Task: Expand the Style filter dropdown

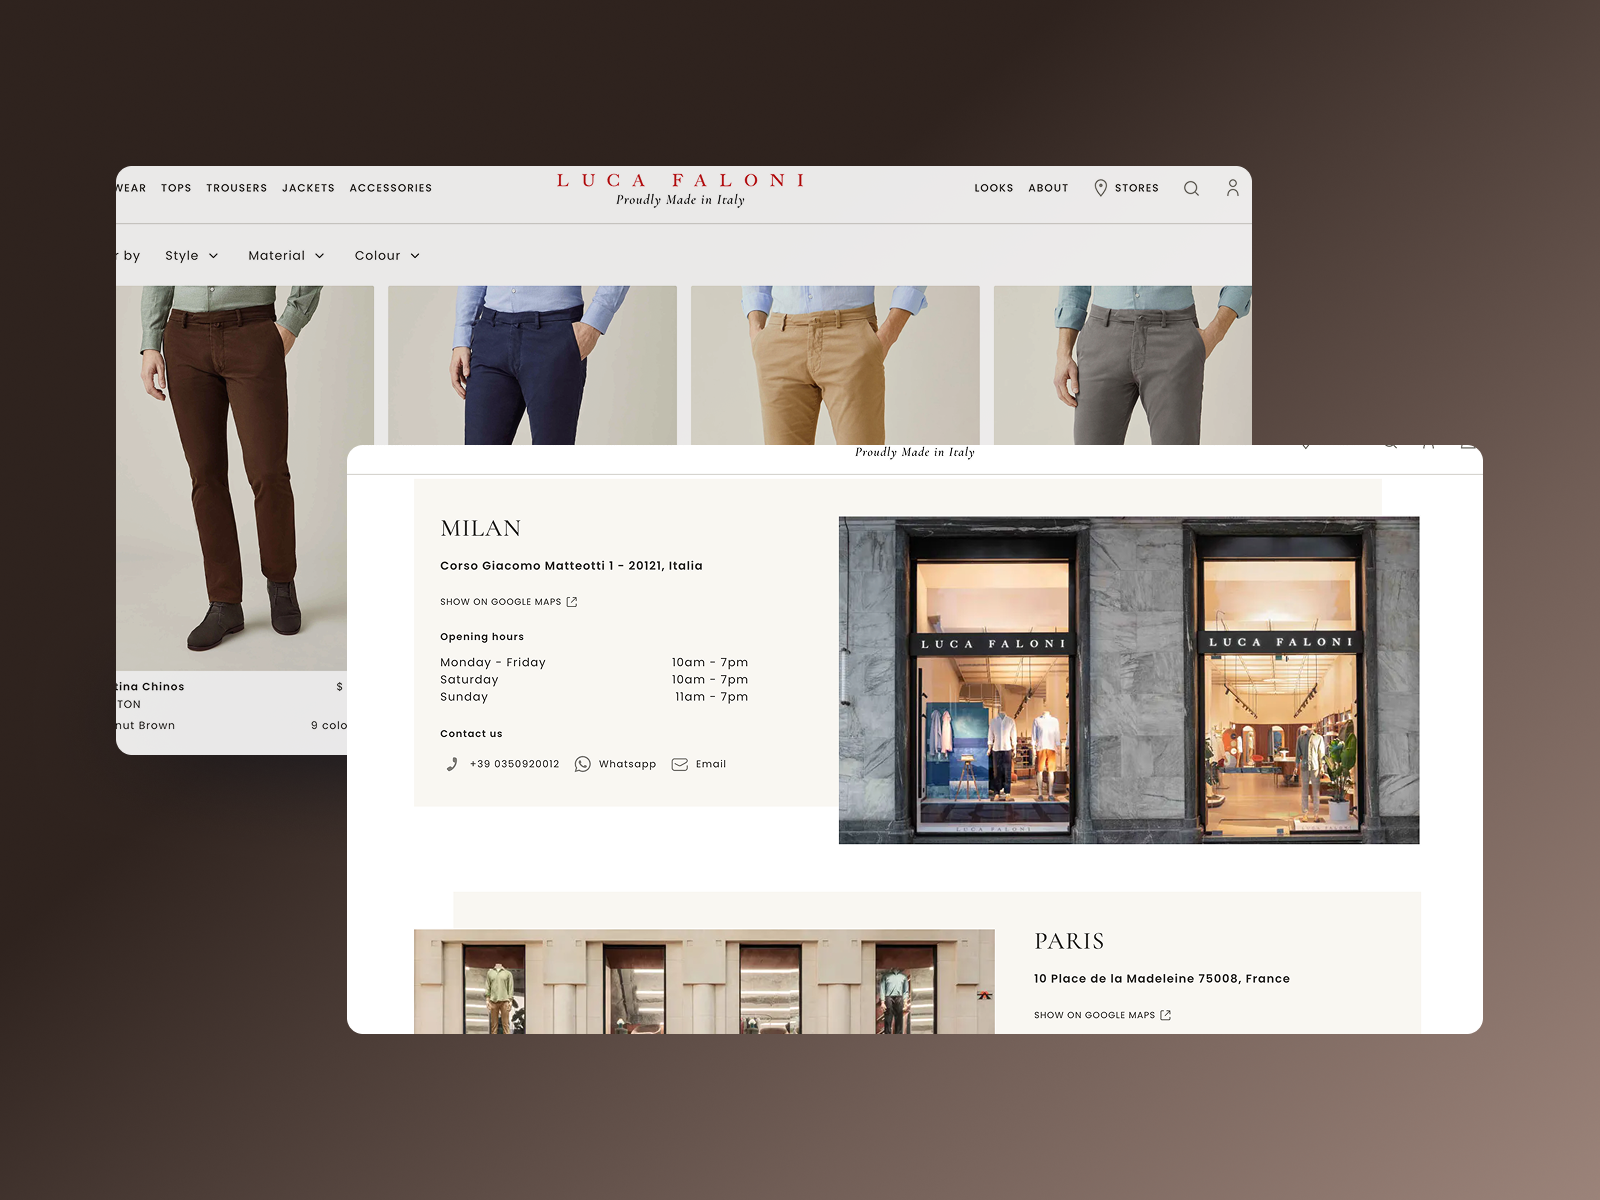Action: coord(192,255)
